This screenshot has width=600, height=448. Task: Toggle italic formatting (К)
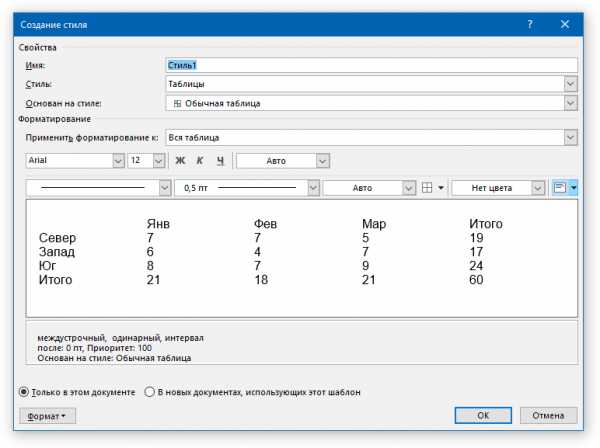(200, 160)
